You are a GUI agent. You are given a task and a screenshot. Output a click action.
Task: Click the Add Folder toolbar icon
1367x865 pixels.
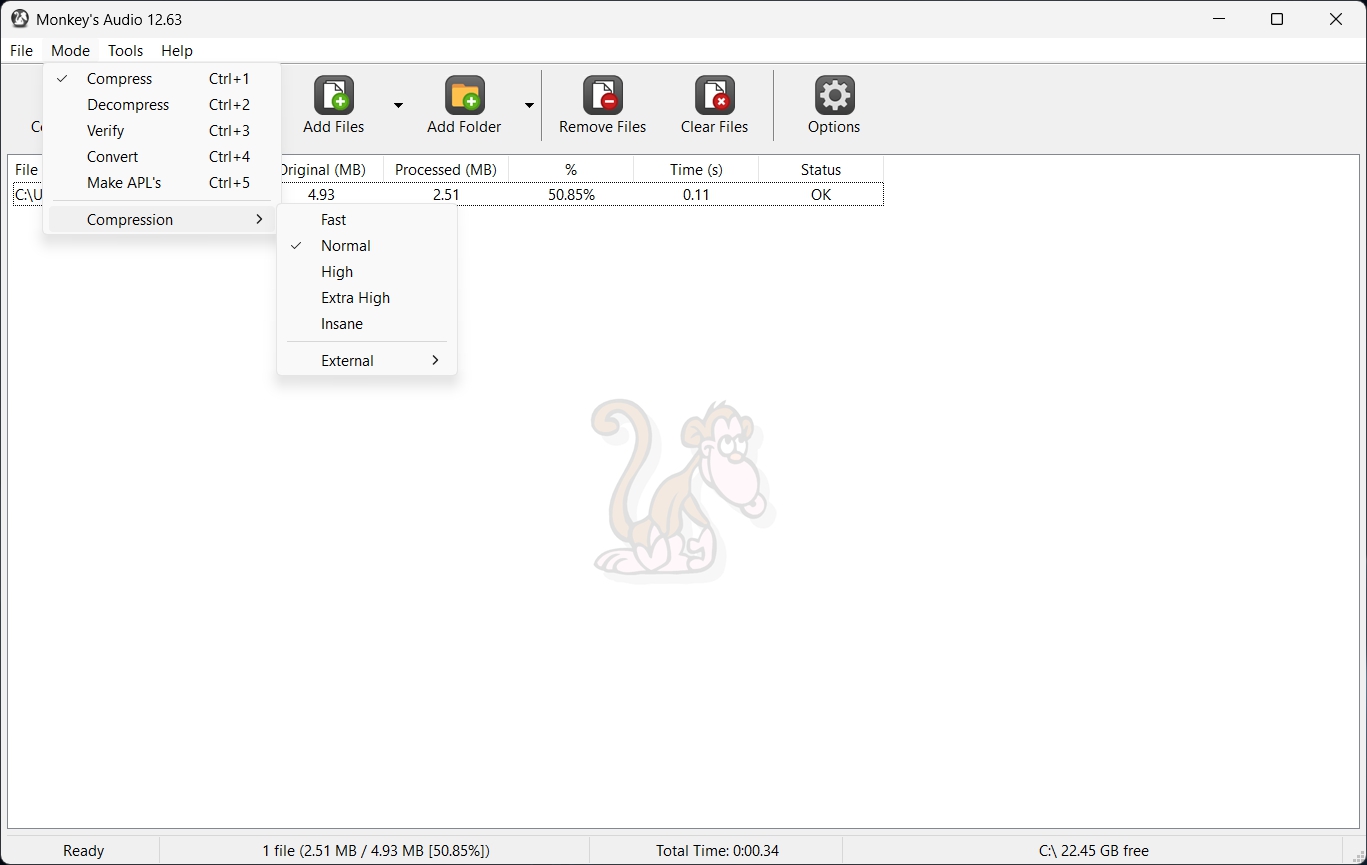pyautogui.click(x=465, y=95)
